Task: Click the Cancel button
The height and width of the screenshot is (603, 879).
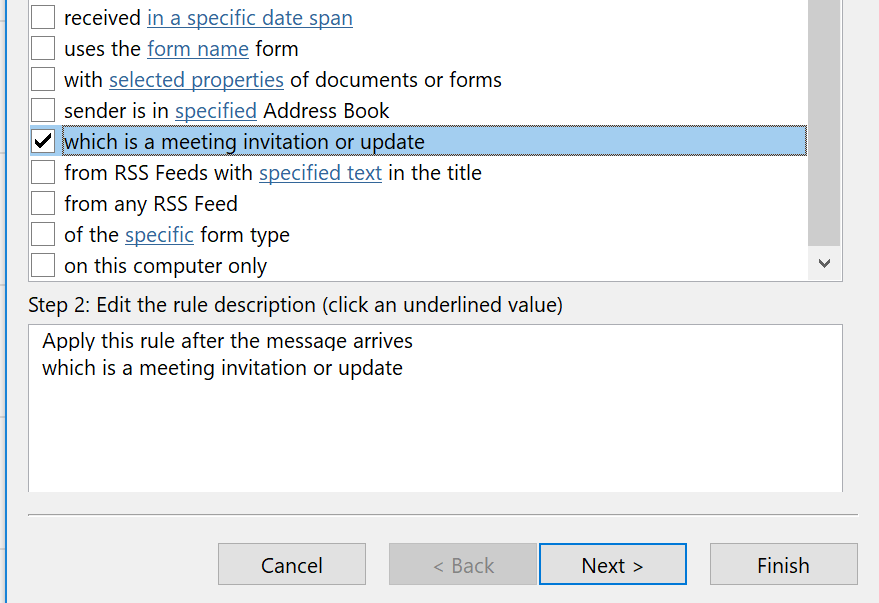Action: [x=292, y=564]
